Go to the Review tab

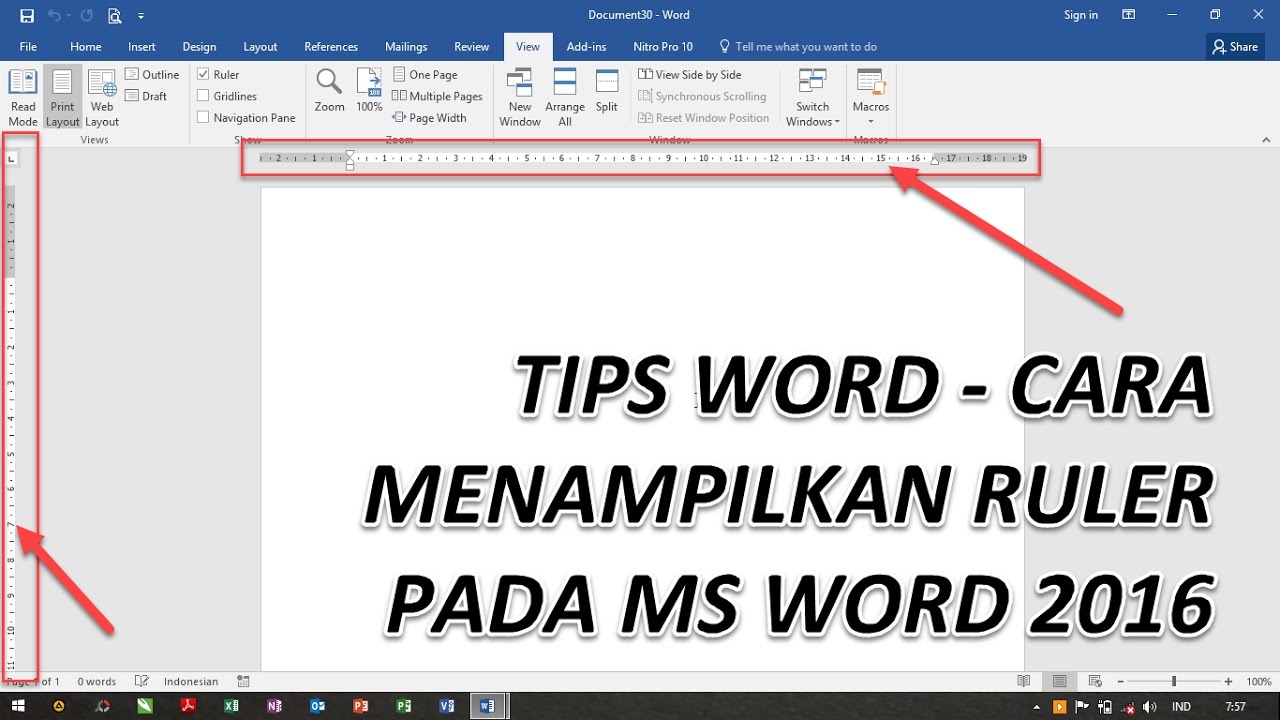click(x=472, y=47)
